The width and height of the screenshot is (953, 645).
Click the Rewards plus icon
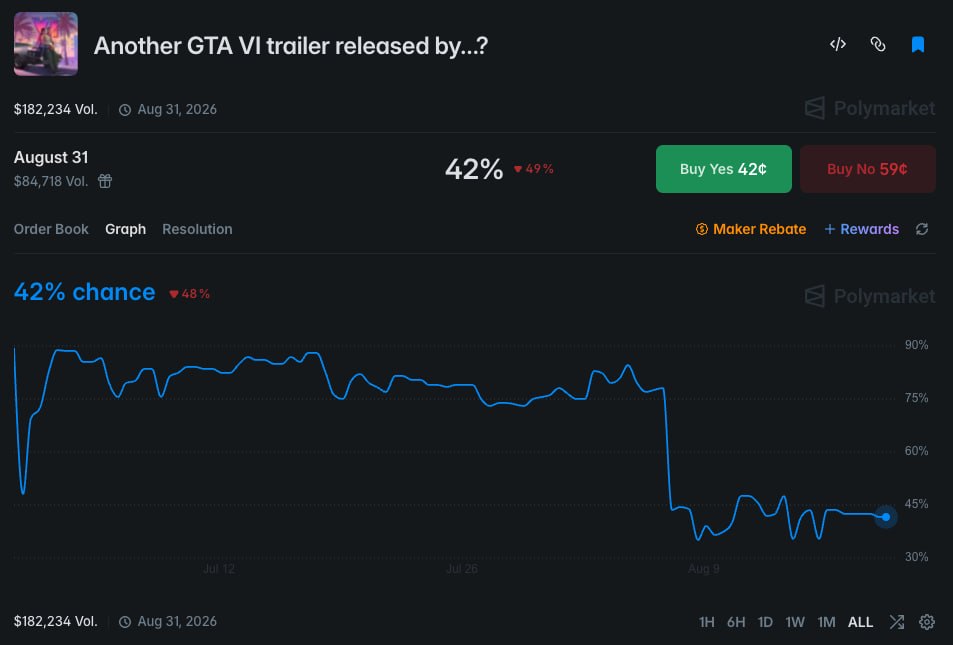830,229
